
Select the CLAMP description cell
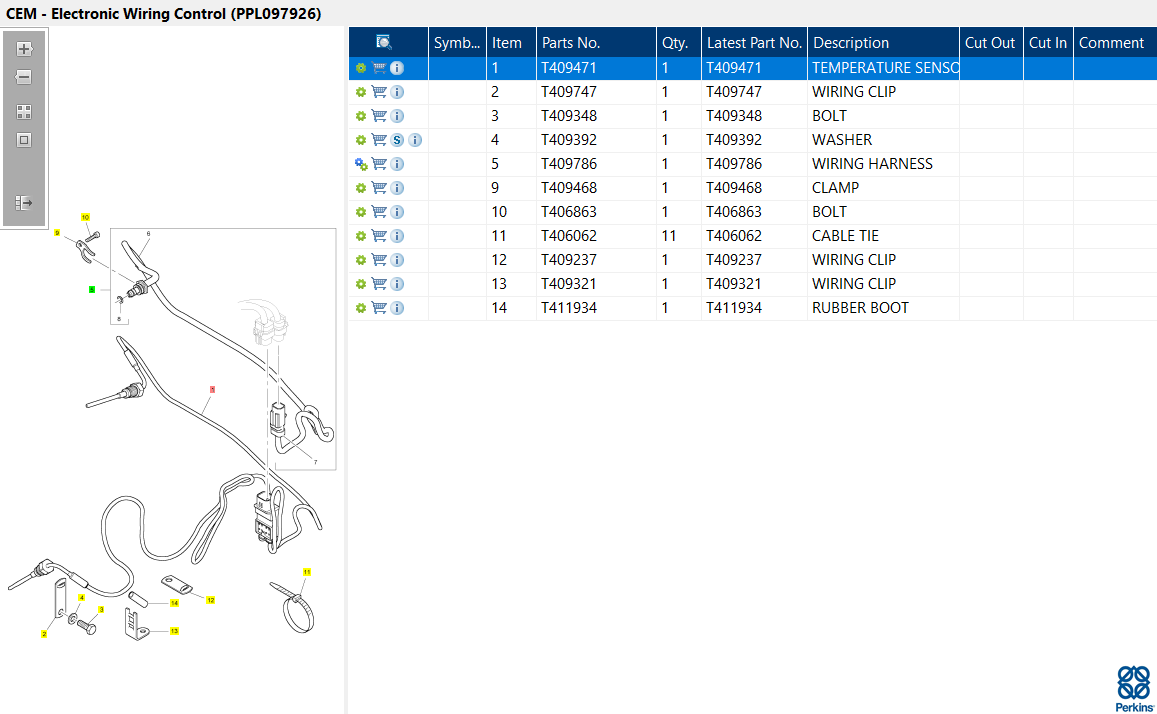click(x=883, y=188)
